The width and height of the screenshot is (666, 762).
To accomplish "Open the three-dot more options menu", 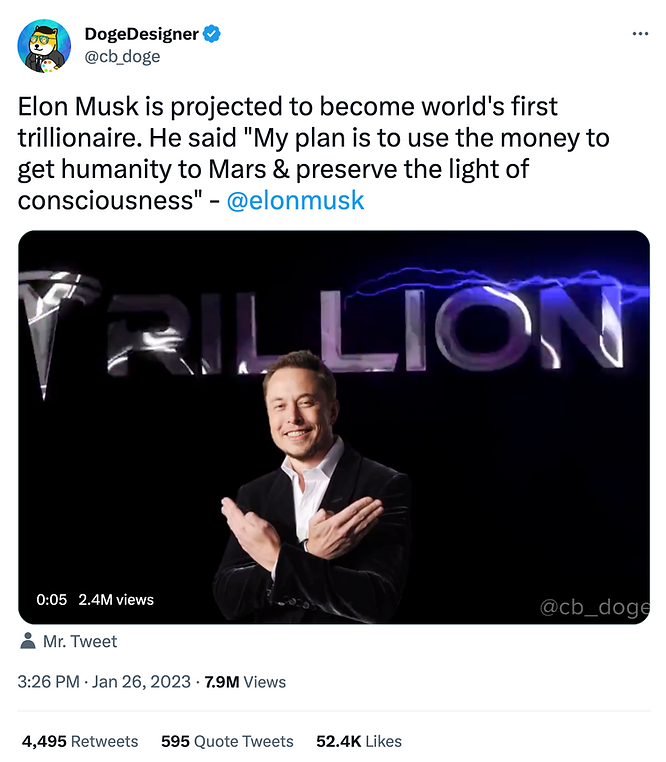I will 640,34.
